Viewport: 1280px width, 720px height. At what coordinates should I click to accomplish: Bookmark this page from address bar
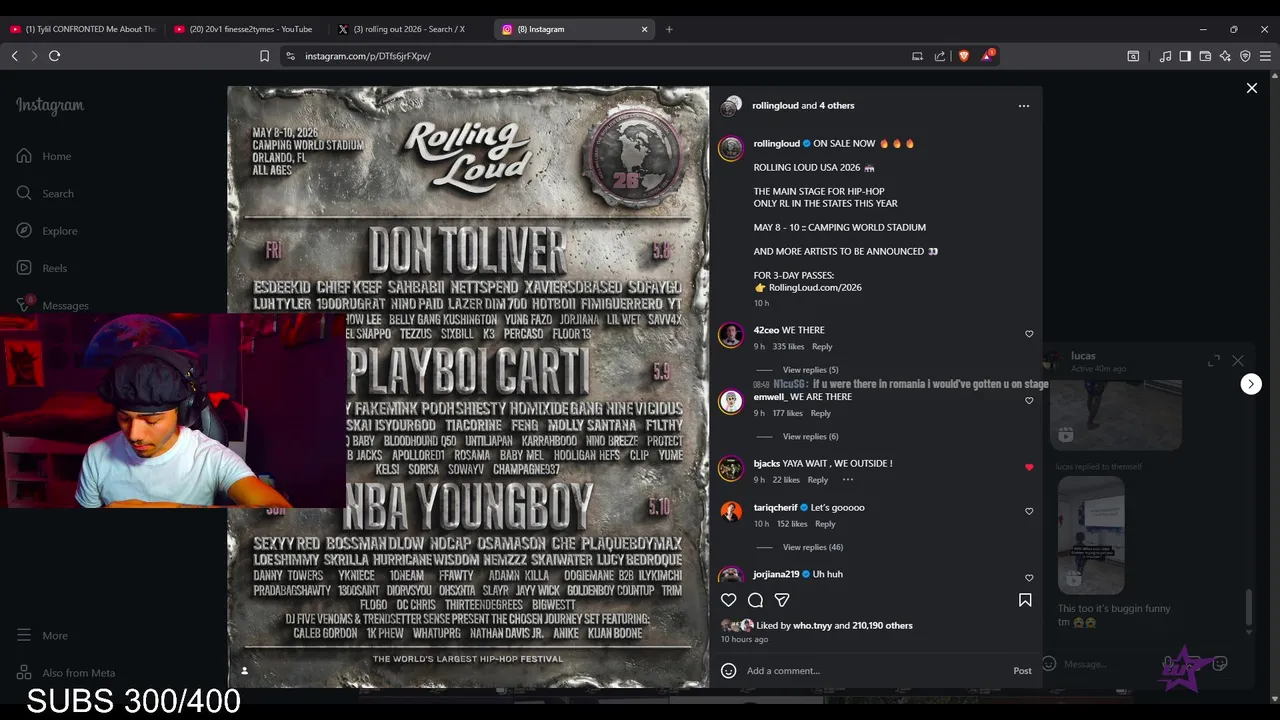[264, 56]
